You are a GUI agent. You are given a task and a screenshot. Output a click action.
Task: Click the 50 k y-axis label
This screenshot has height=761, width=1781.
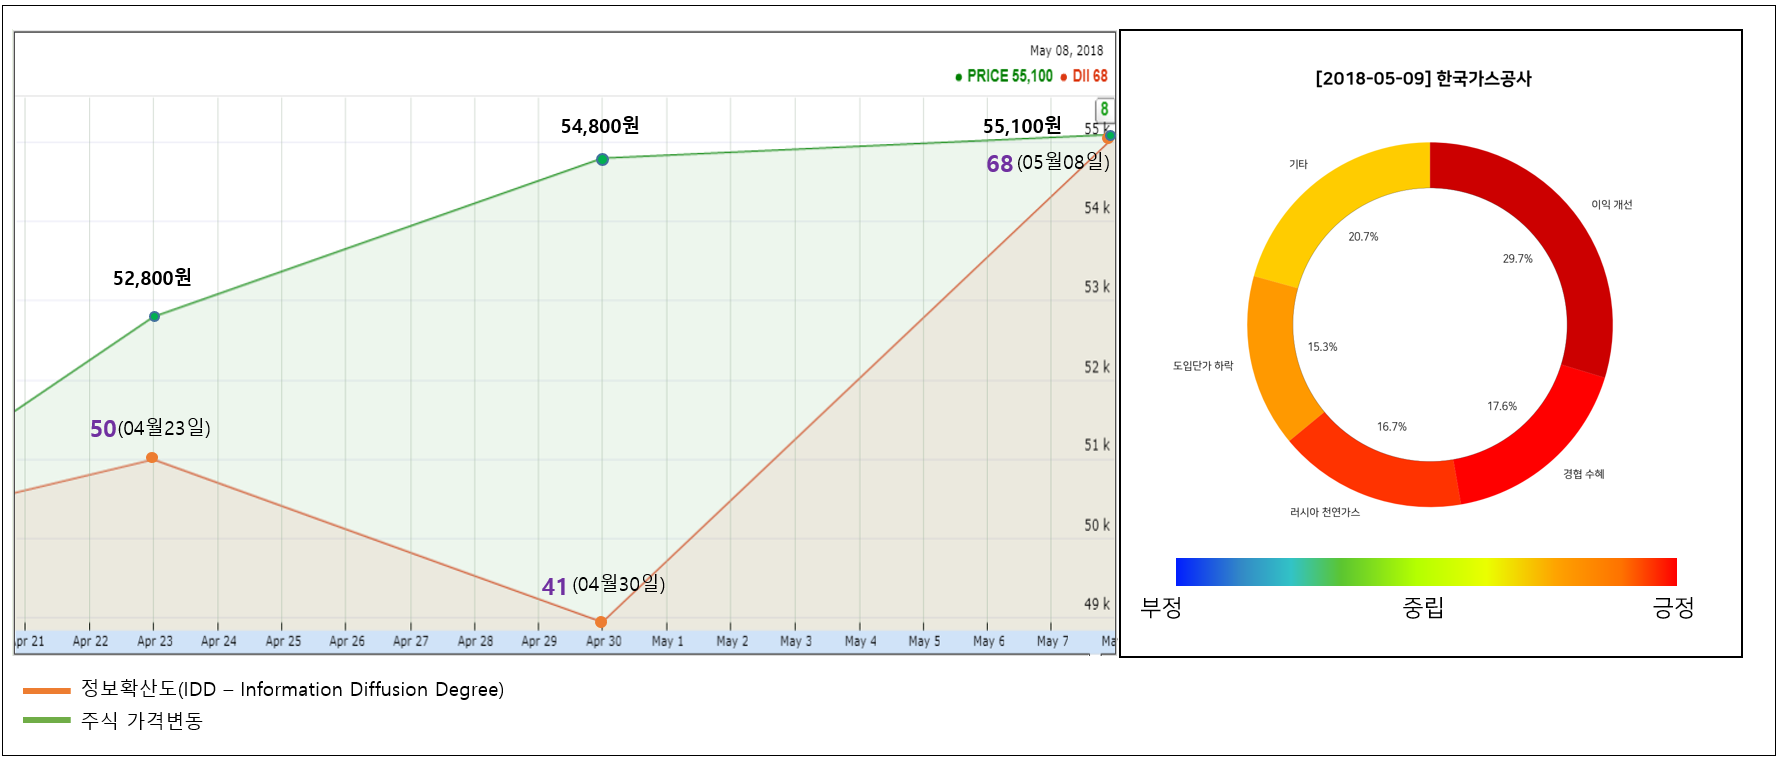pyautogui.click(x=1097, y=525)
